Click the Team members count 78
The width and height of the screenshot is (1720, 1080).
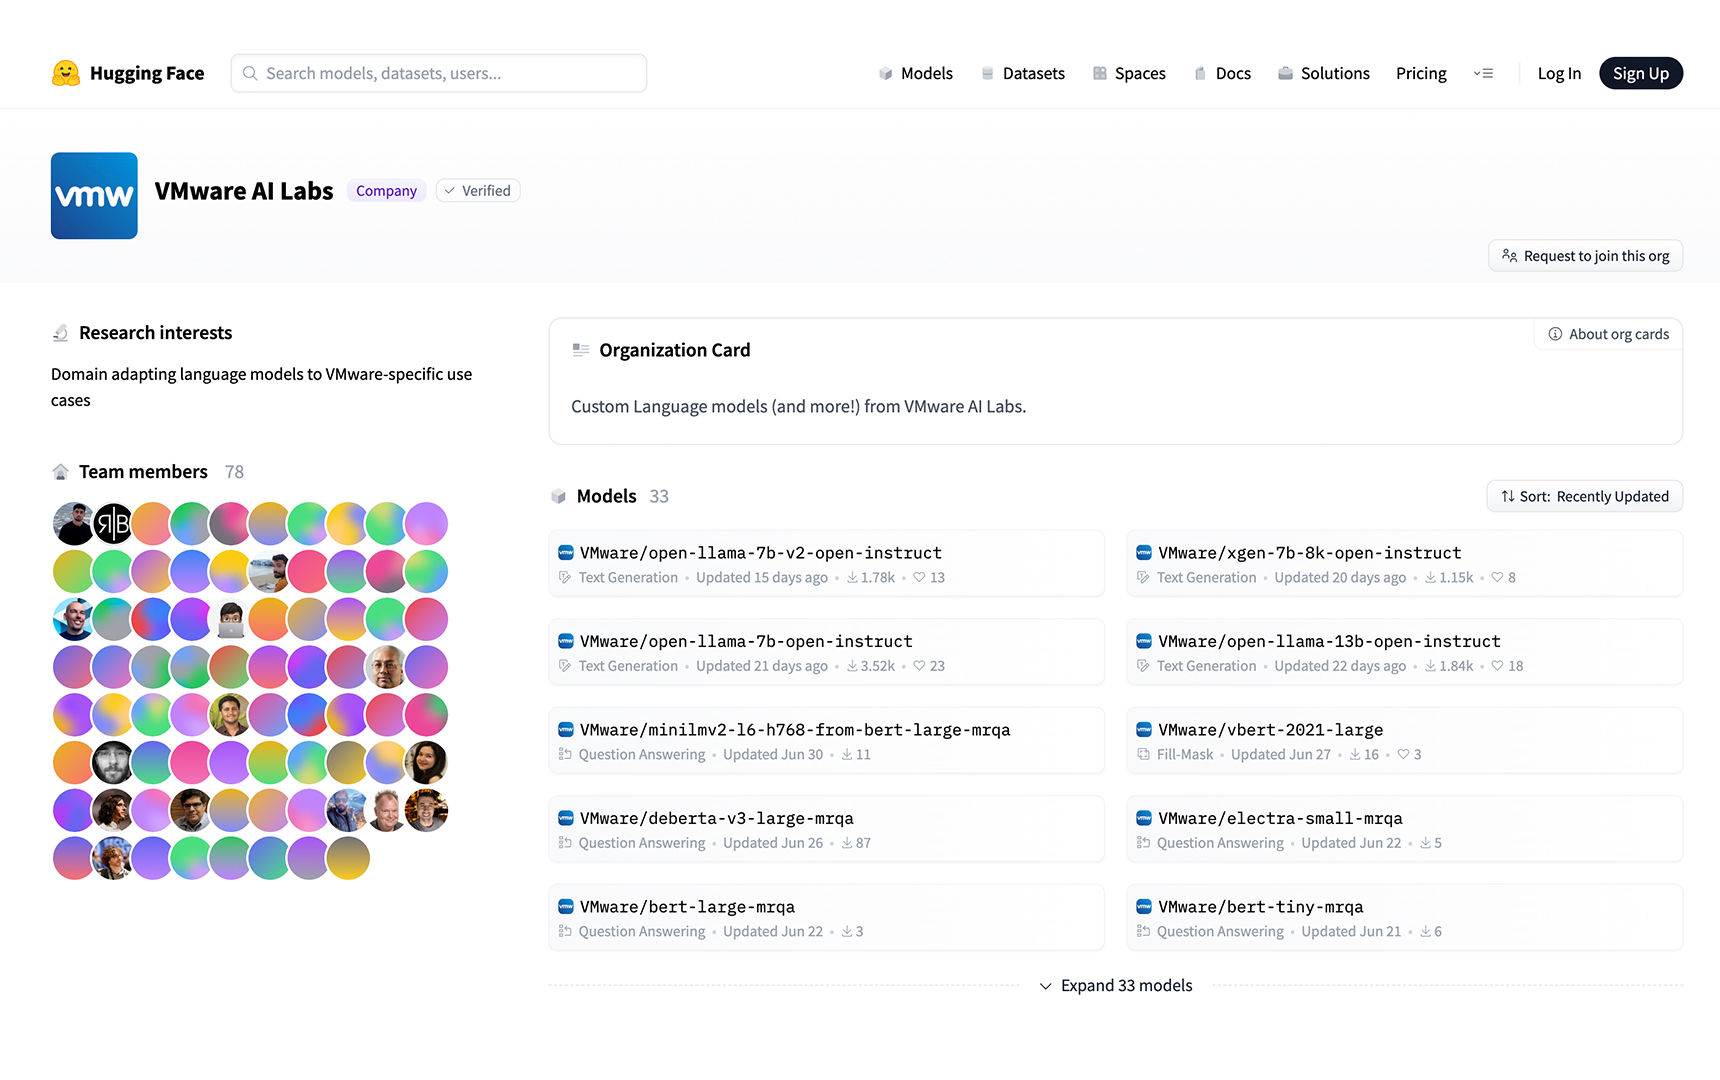point(234,472)
